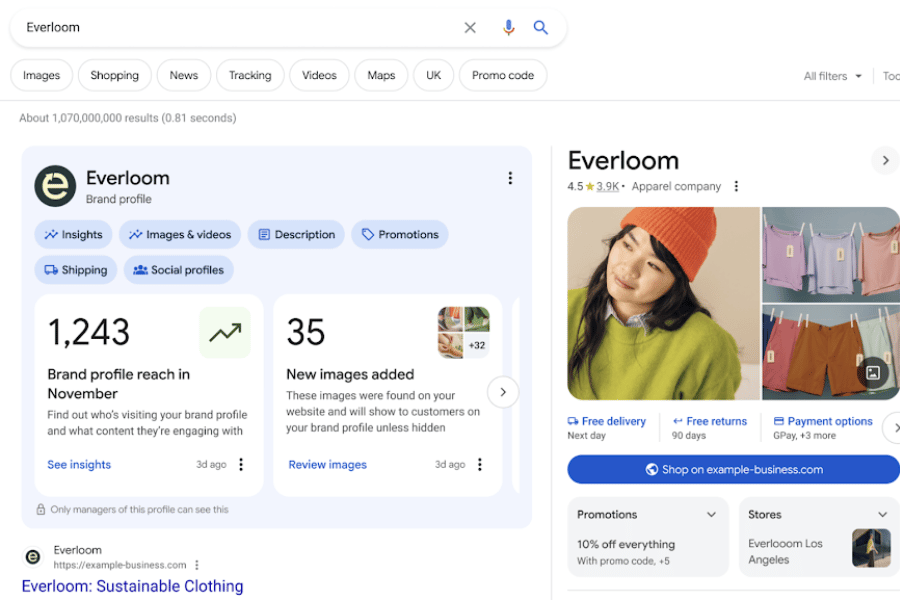900x600 pixels.
Task: Go to next card with carousel arrow
Action: [503, 392]
